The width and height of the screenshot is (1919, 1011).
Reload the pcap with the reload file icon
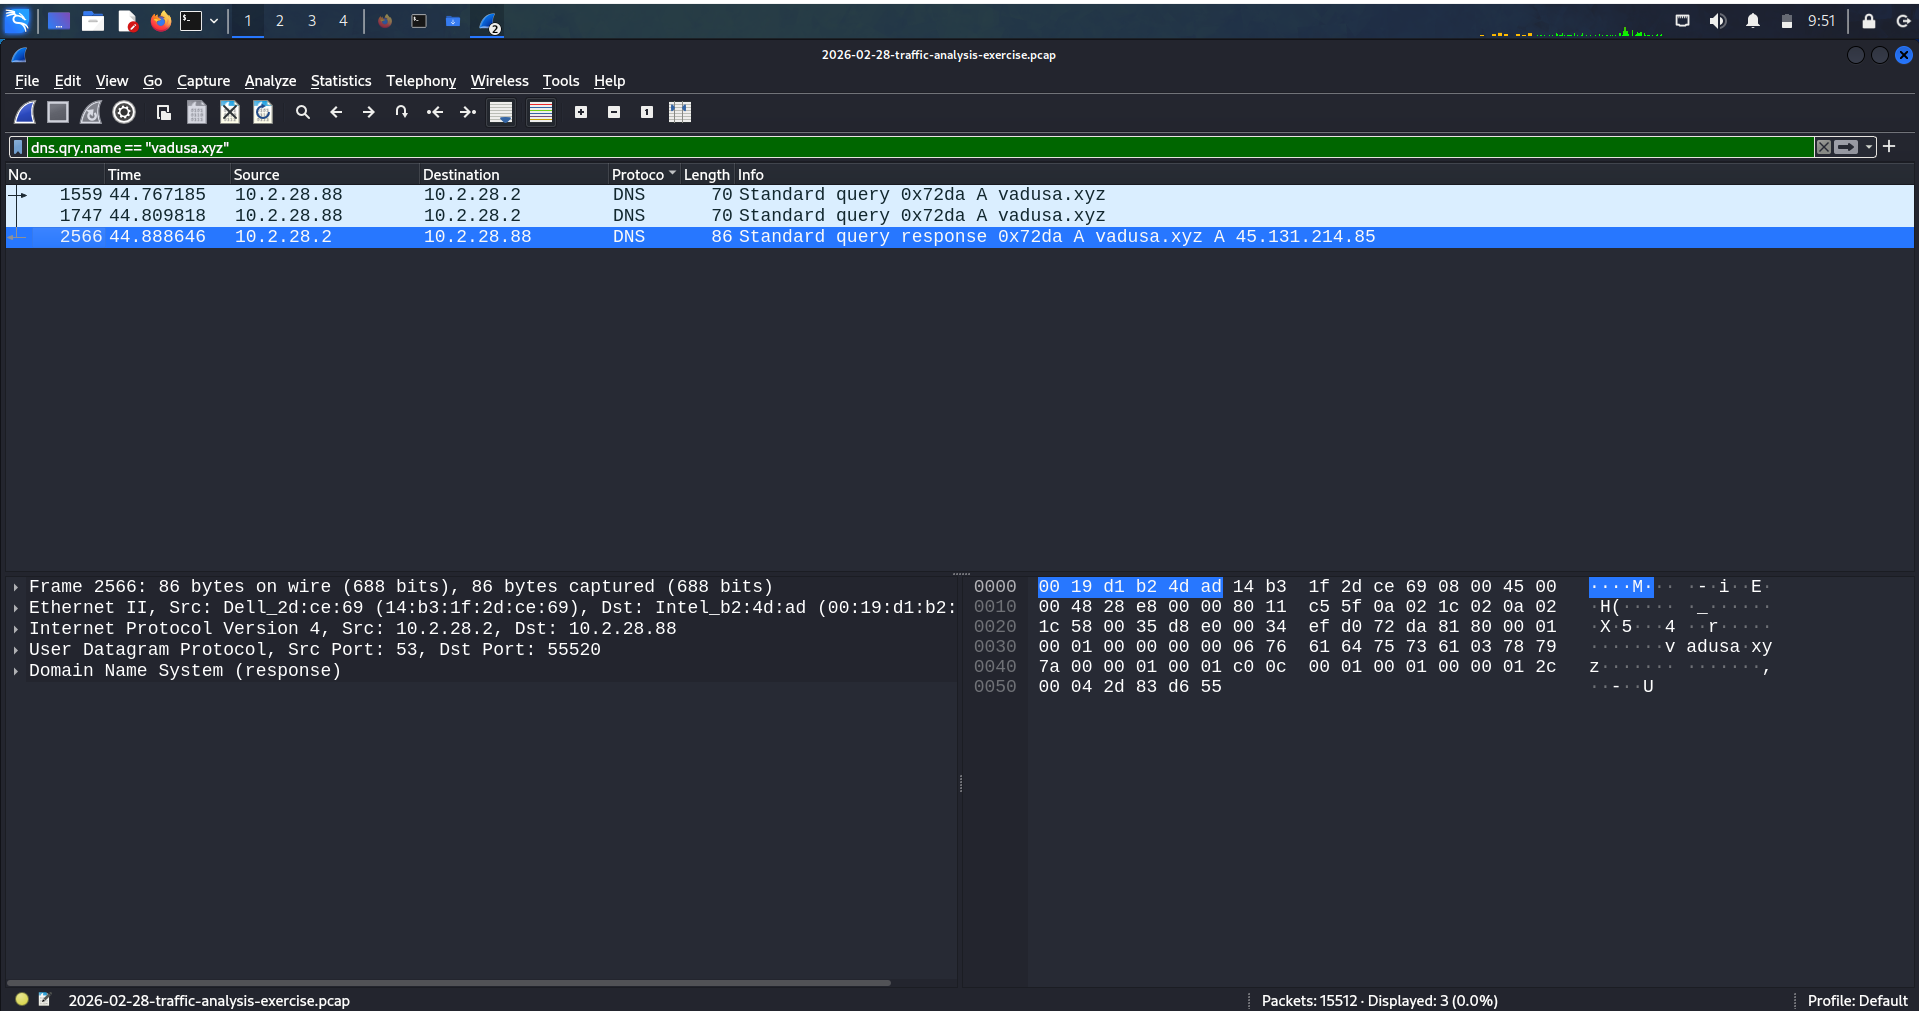pyautogui.click(x=262, y=112)
